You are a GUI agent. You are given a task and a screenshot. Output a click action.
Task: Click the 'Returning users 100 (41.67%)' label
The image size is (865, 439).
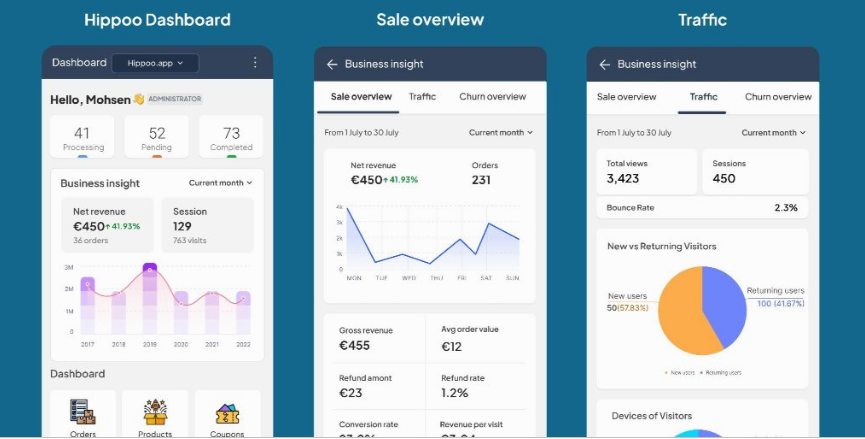(776, 297)
